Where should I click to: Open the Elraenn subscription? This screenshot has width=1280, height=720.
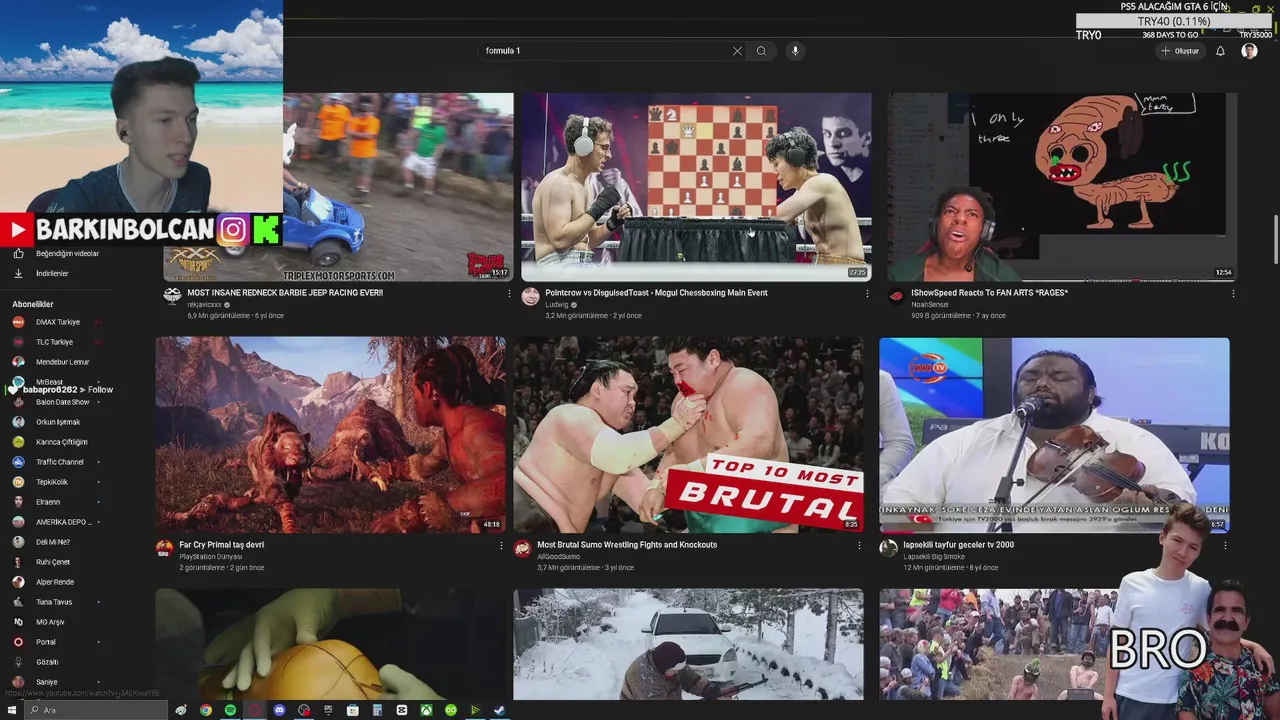pos(48,502)
